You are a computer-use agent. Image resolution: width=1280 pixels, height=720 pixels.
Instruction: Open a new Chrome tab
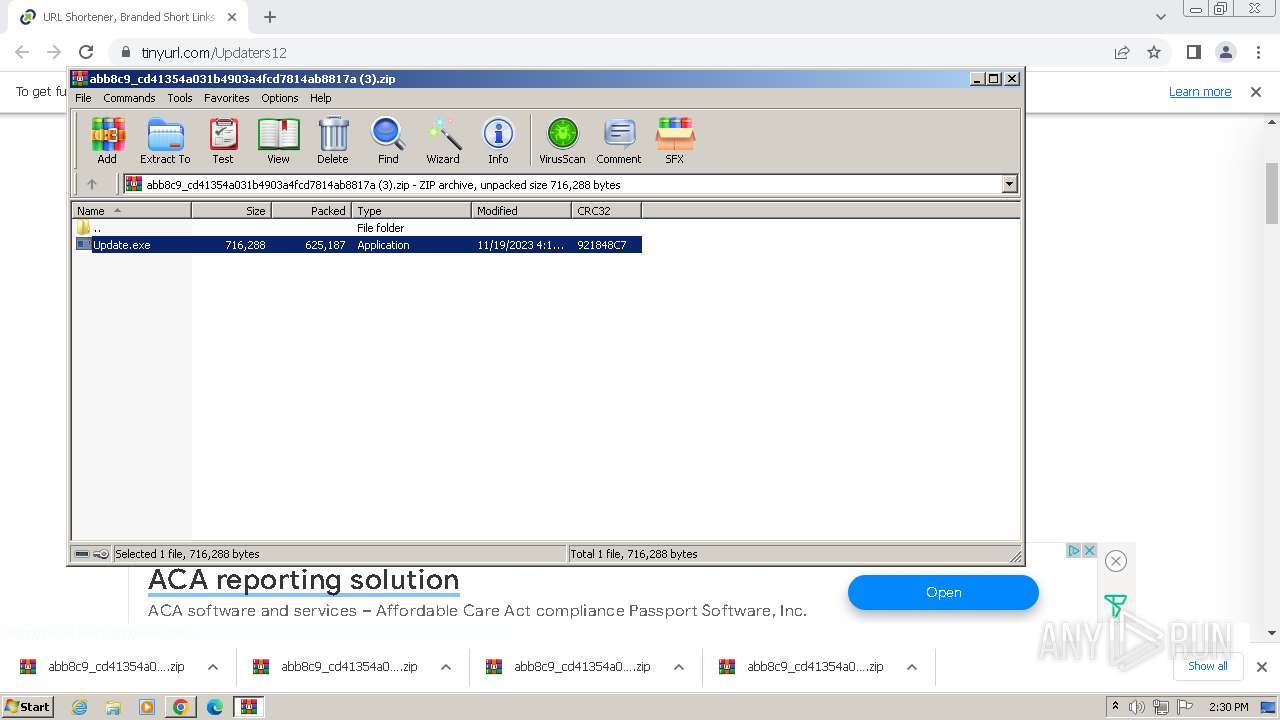(x=270, y=17)
